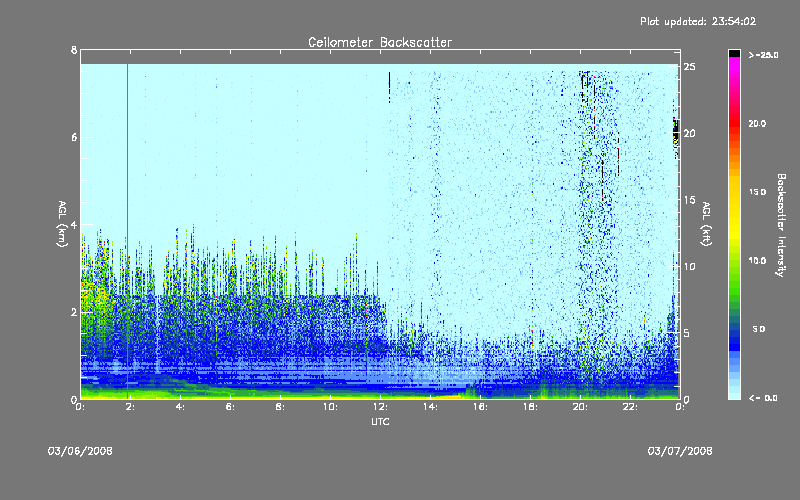Screen dimensions: 800x500
Task: Click the "10.0" colorbar label
Action: [757, 261]
